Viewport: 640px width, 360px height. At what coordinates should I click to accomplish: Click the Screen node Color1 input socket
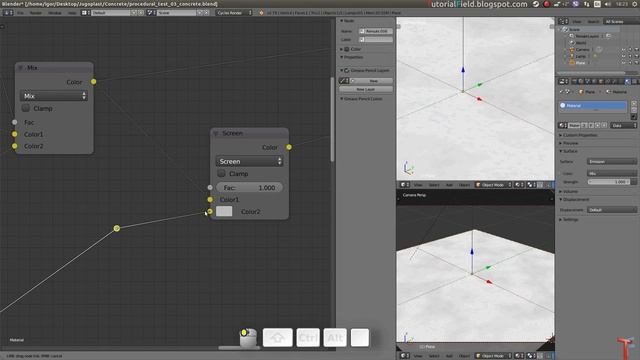click(210, 199)
